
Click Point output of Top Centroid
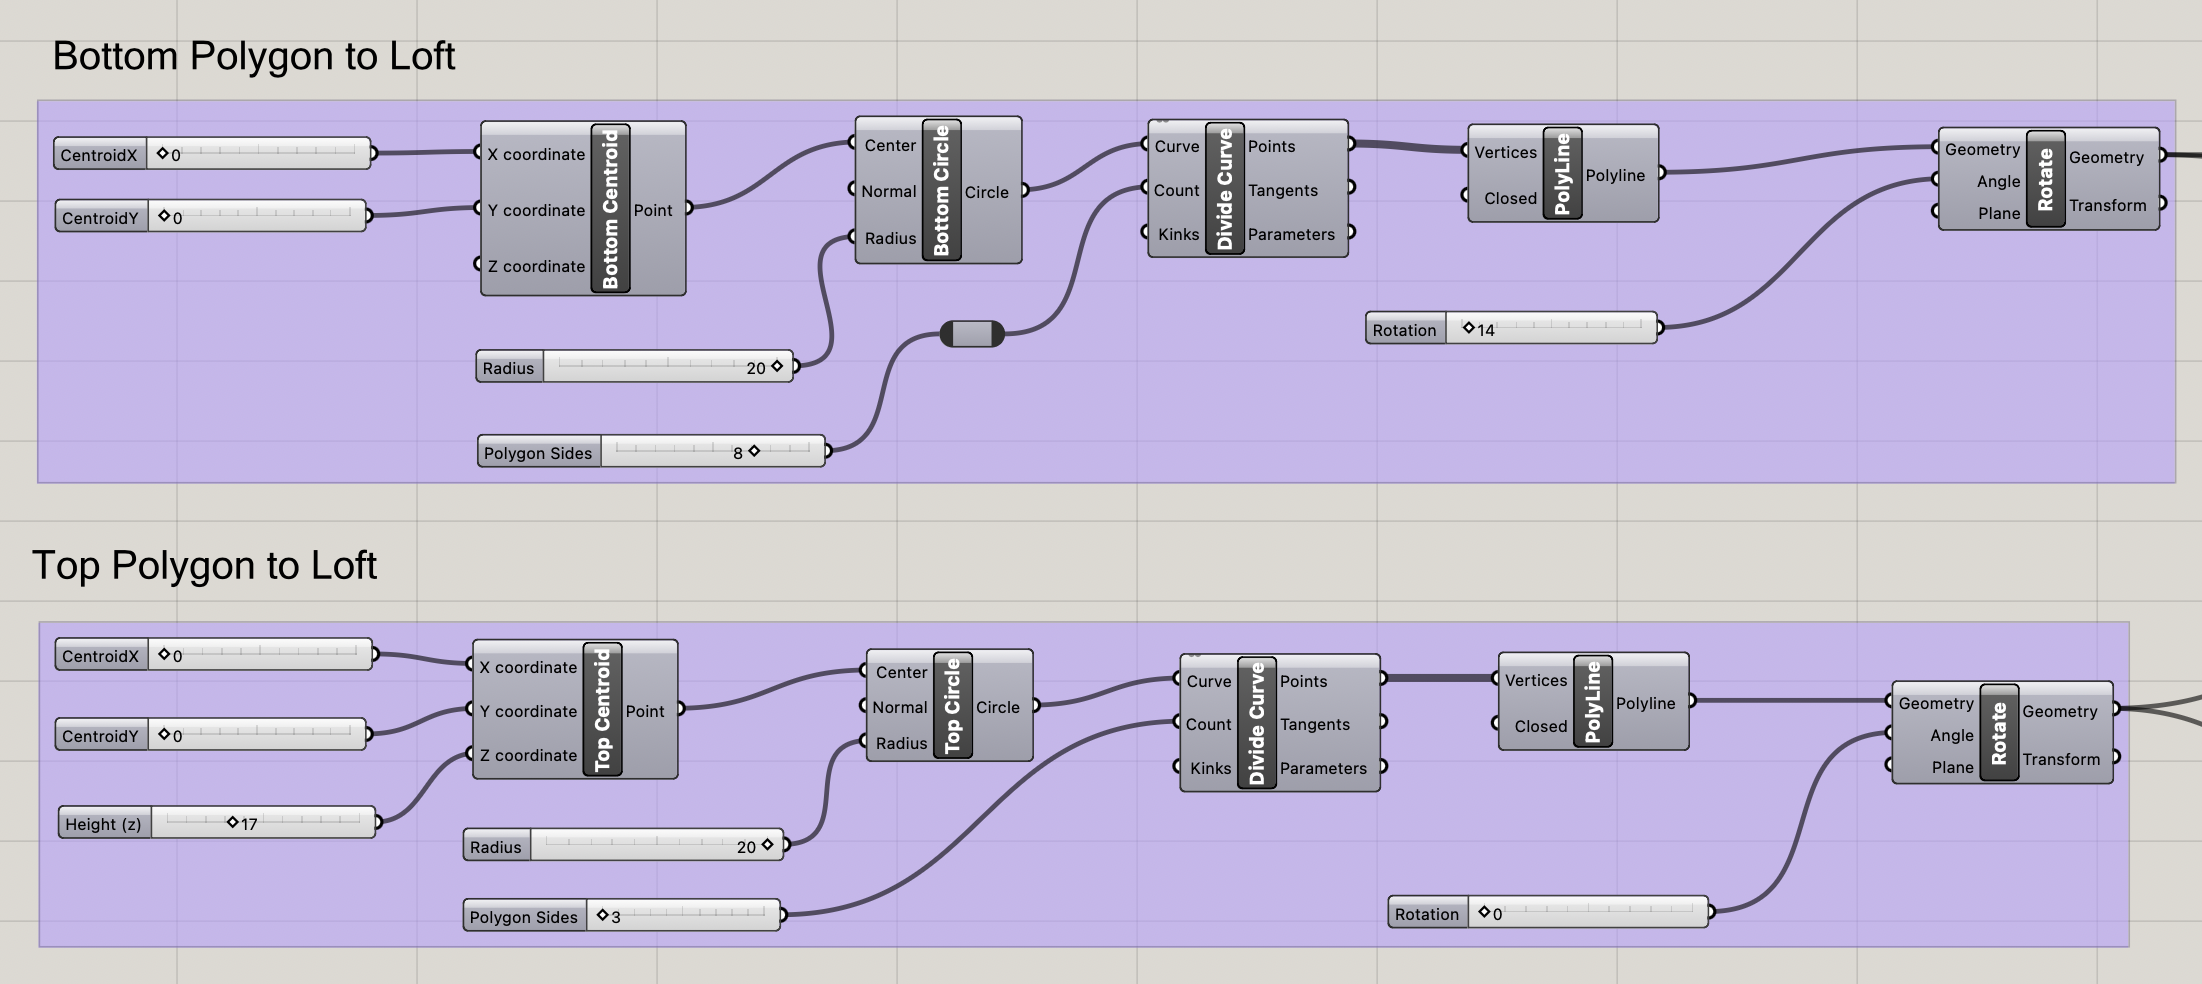tap(645, 711)
